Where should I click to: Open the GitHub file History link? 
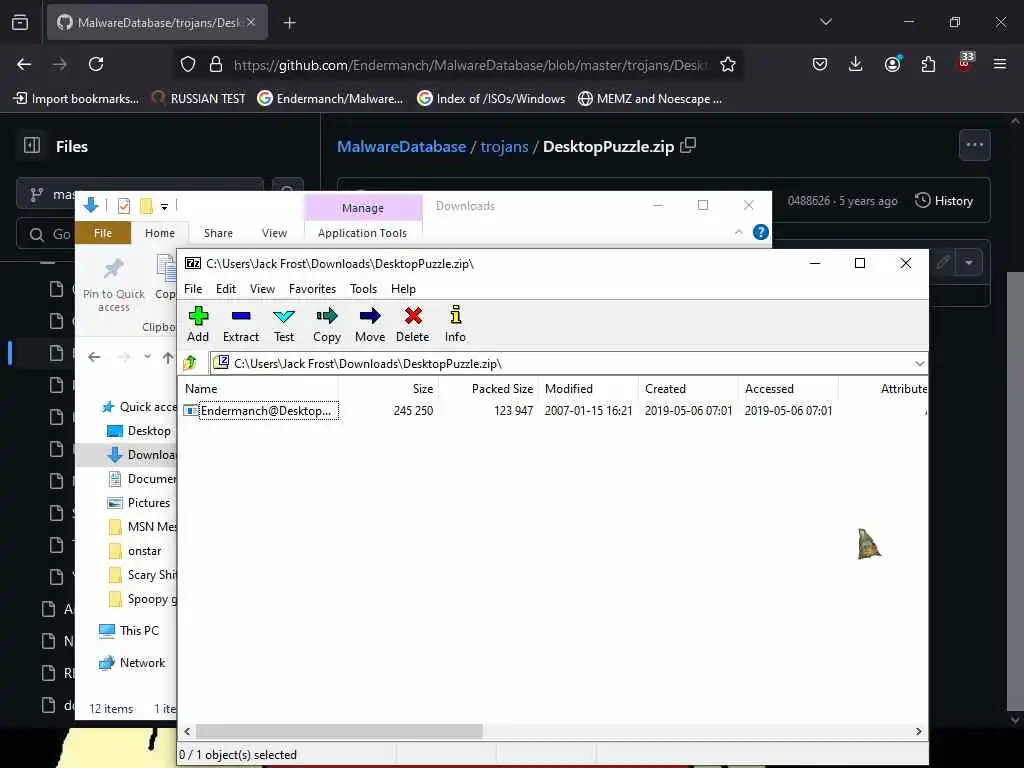(x=944, y=200)
